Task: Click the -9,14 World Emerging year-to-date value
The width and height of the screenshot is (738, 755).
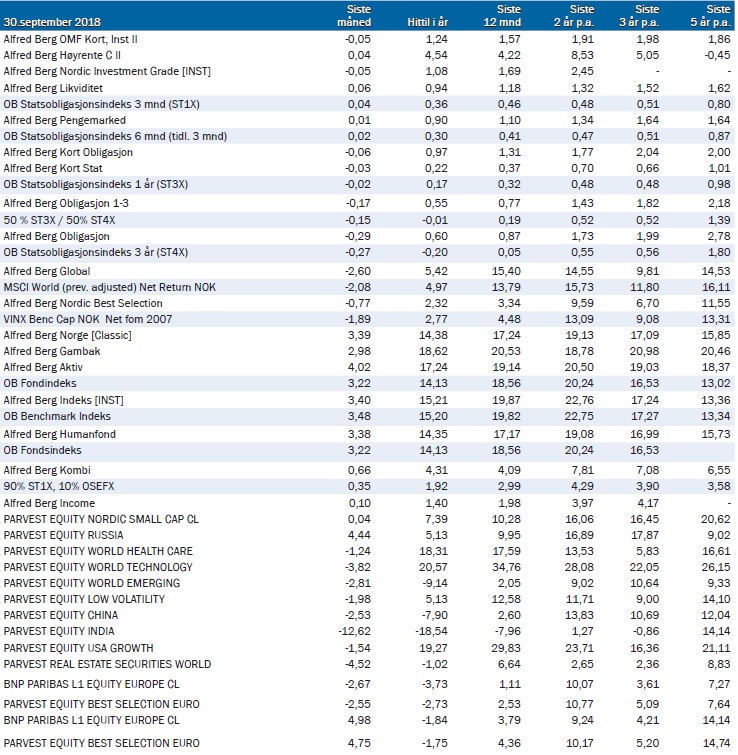Action: [434, 583]
